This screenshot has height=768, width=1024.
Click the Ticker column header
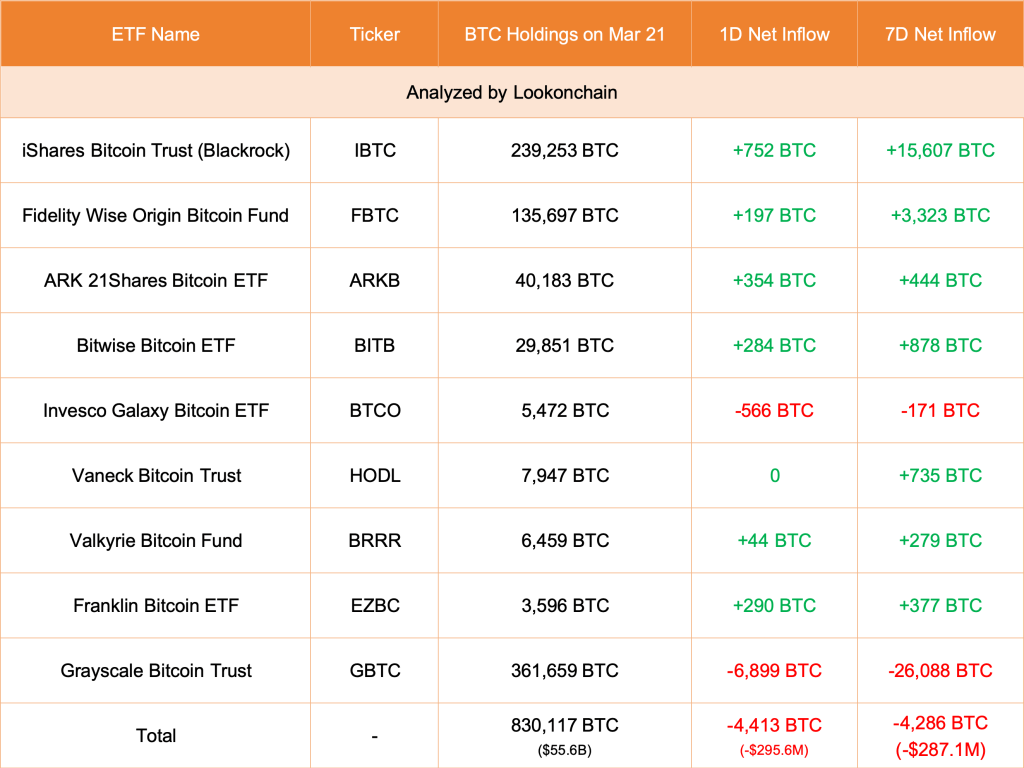(x=374, y=34)
